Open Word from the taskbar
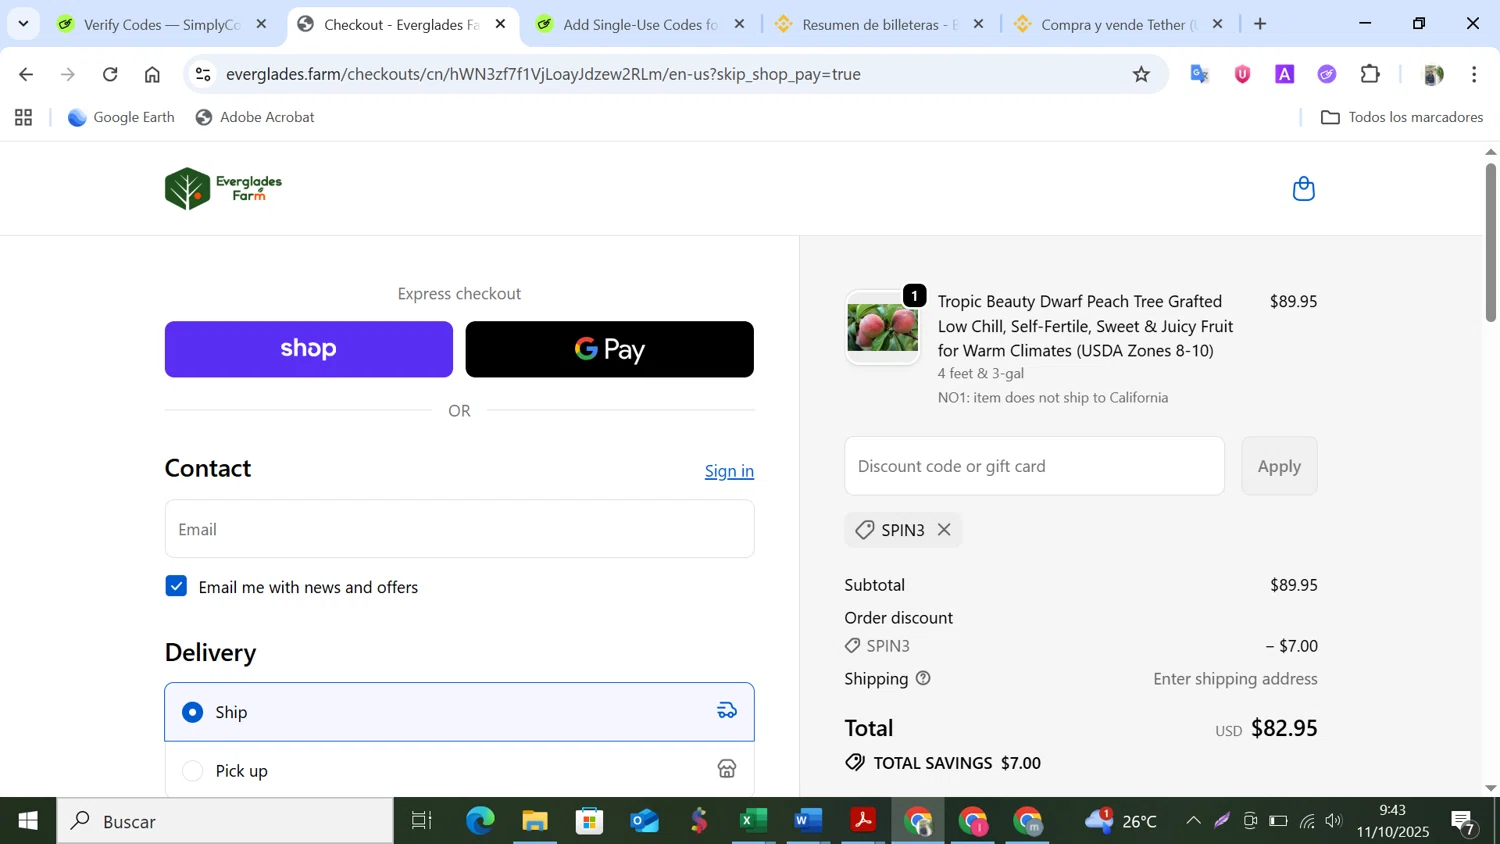Screen dimensions: 1500x844 [x=808, y=821]
